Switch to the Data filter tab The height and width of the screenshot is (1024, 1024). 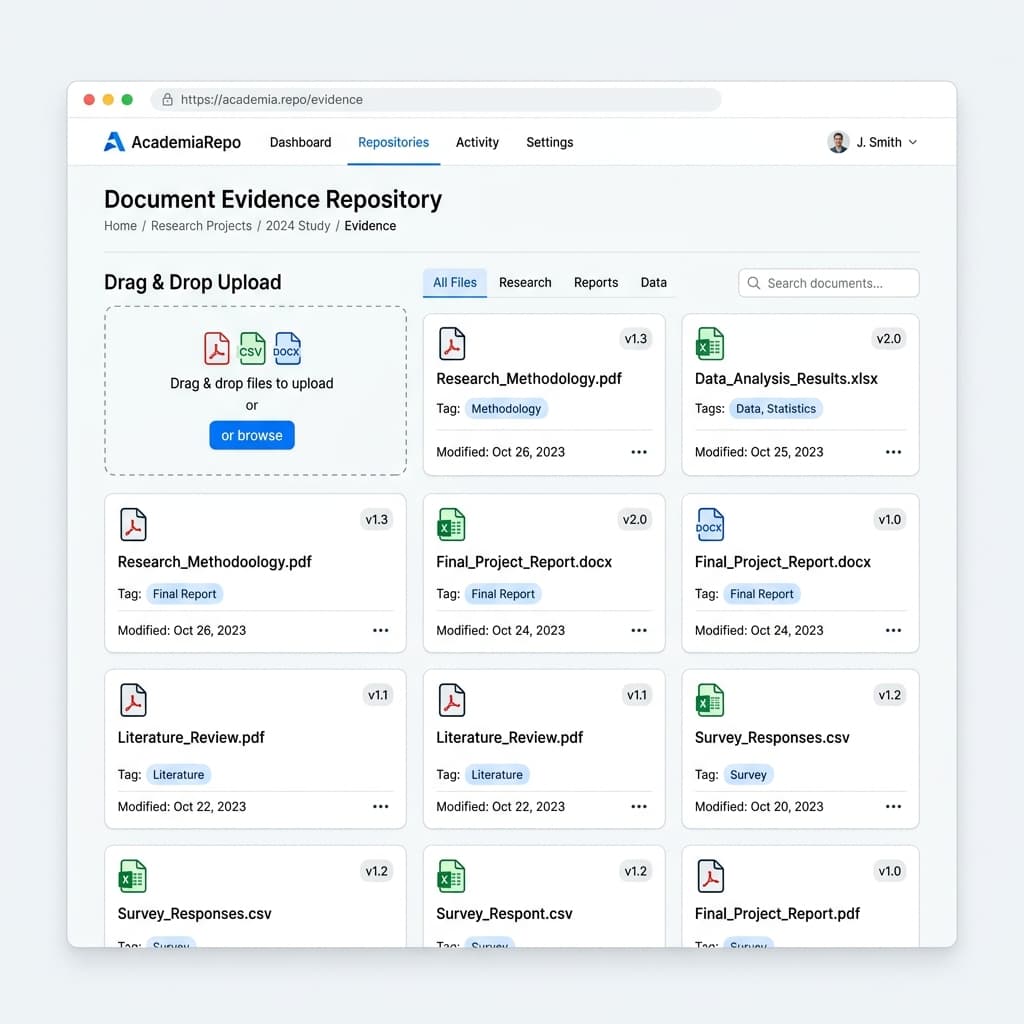[654, 283]
